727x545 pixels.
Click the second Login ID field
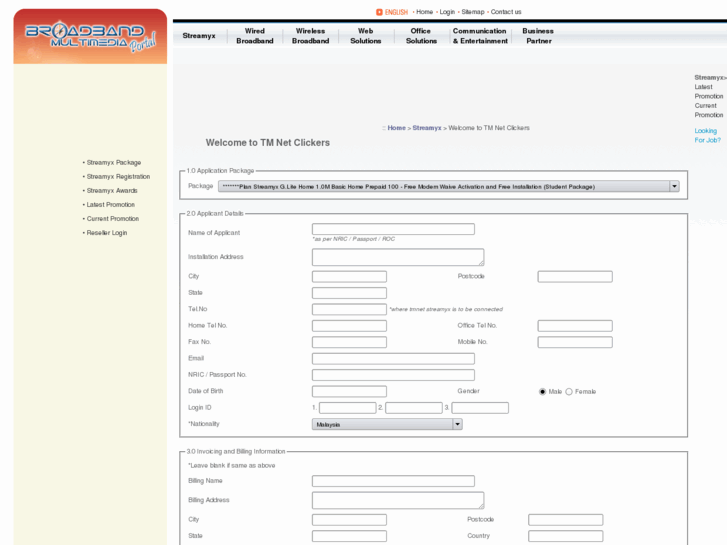click(414, 408)
